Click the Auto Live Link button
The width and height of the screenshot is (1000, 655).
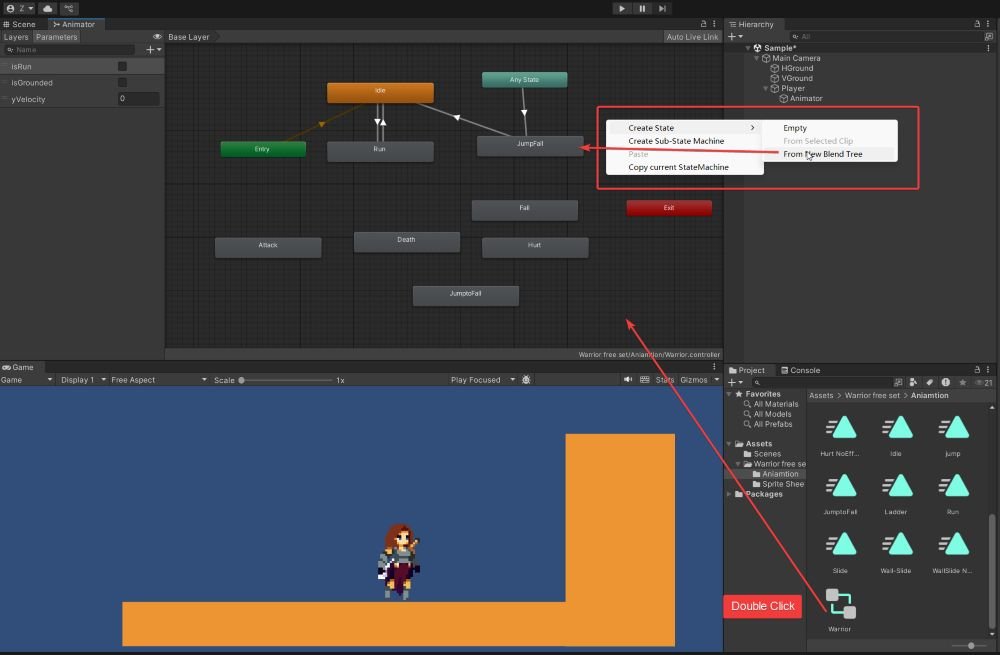692,37
